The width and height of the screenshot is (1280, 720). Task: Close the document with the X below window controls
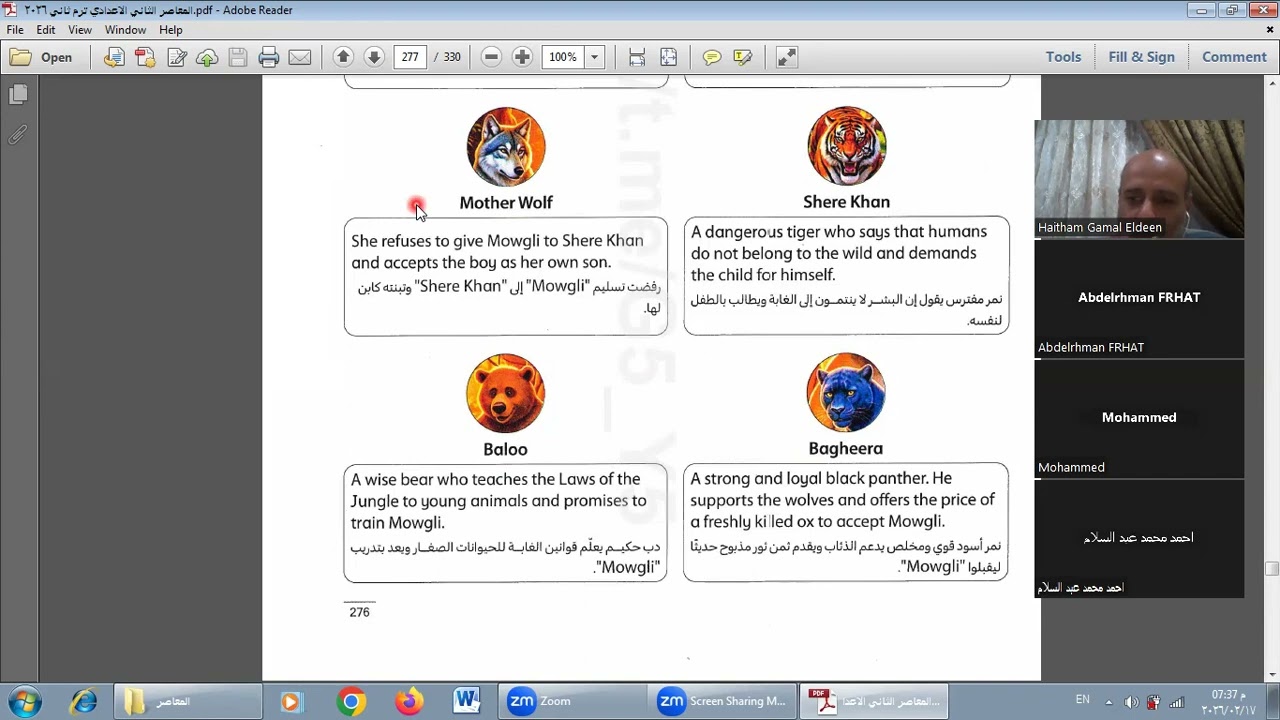click(1270, 30)
